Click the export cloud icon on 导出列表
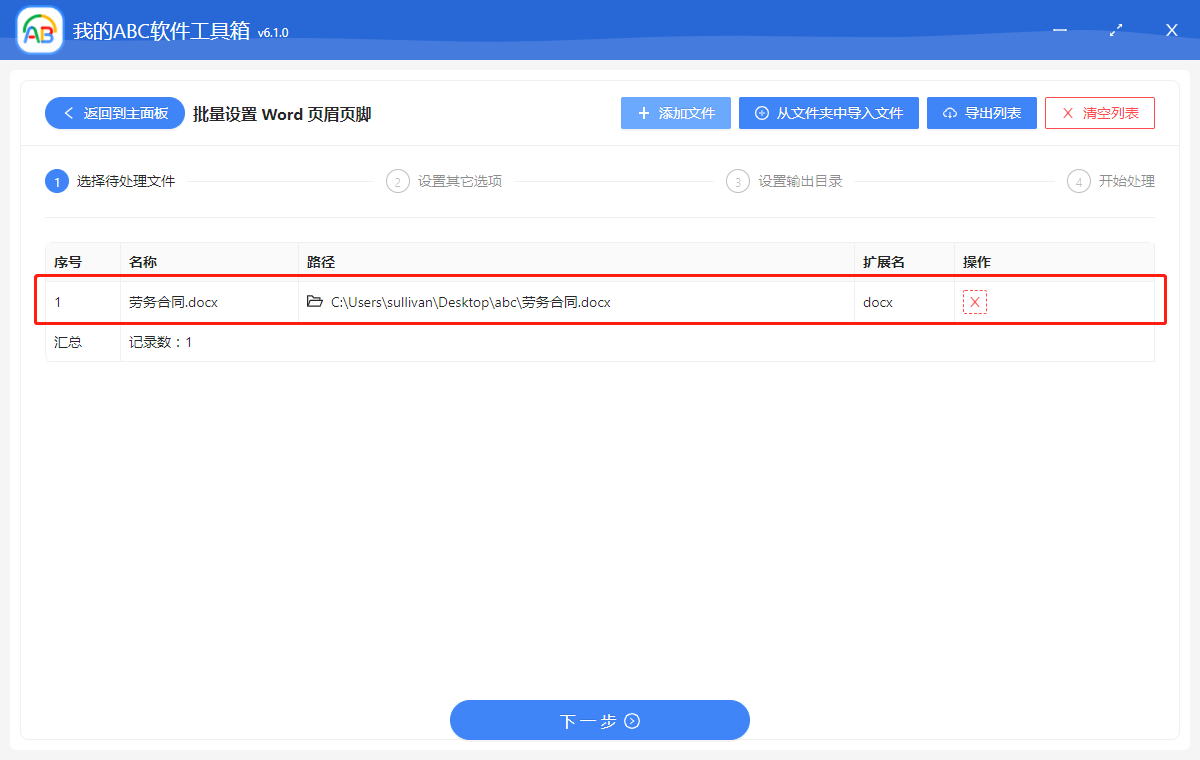 (948, 113)
